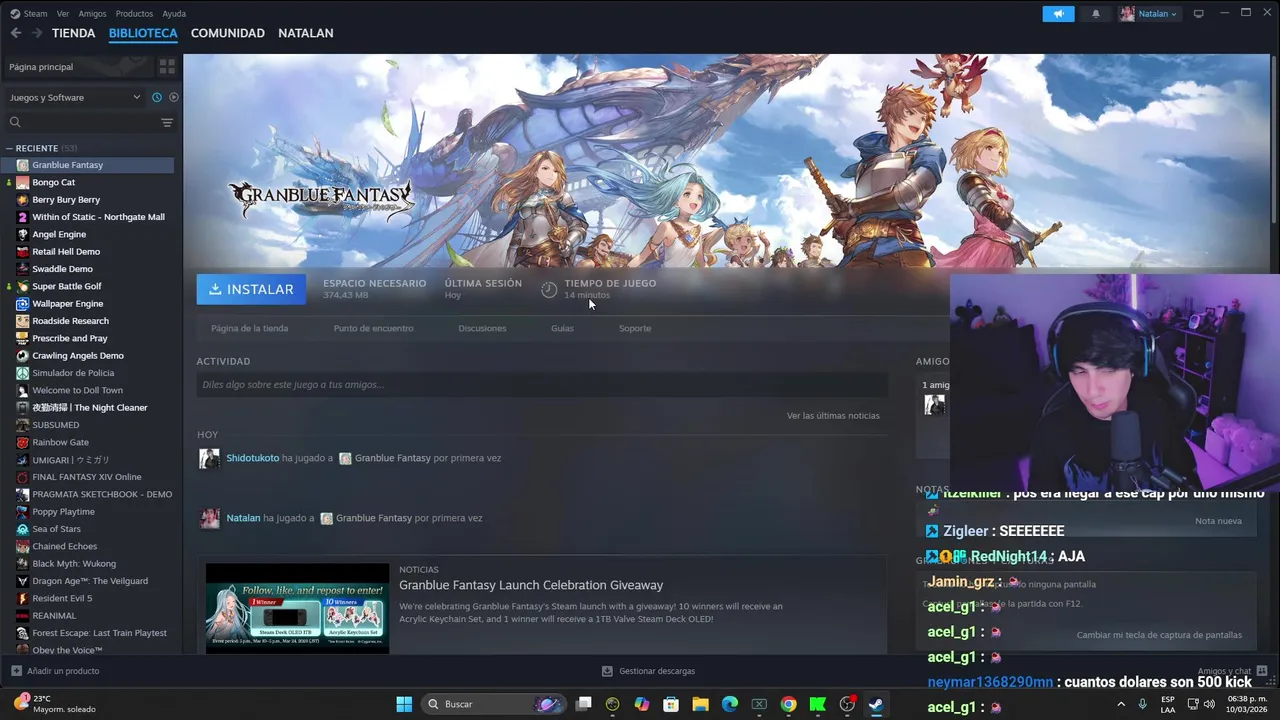Open the Ver menu
This screenshot has width=1280, height=720.
63,14
